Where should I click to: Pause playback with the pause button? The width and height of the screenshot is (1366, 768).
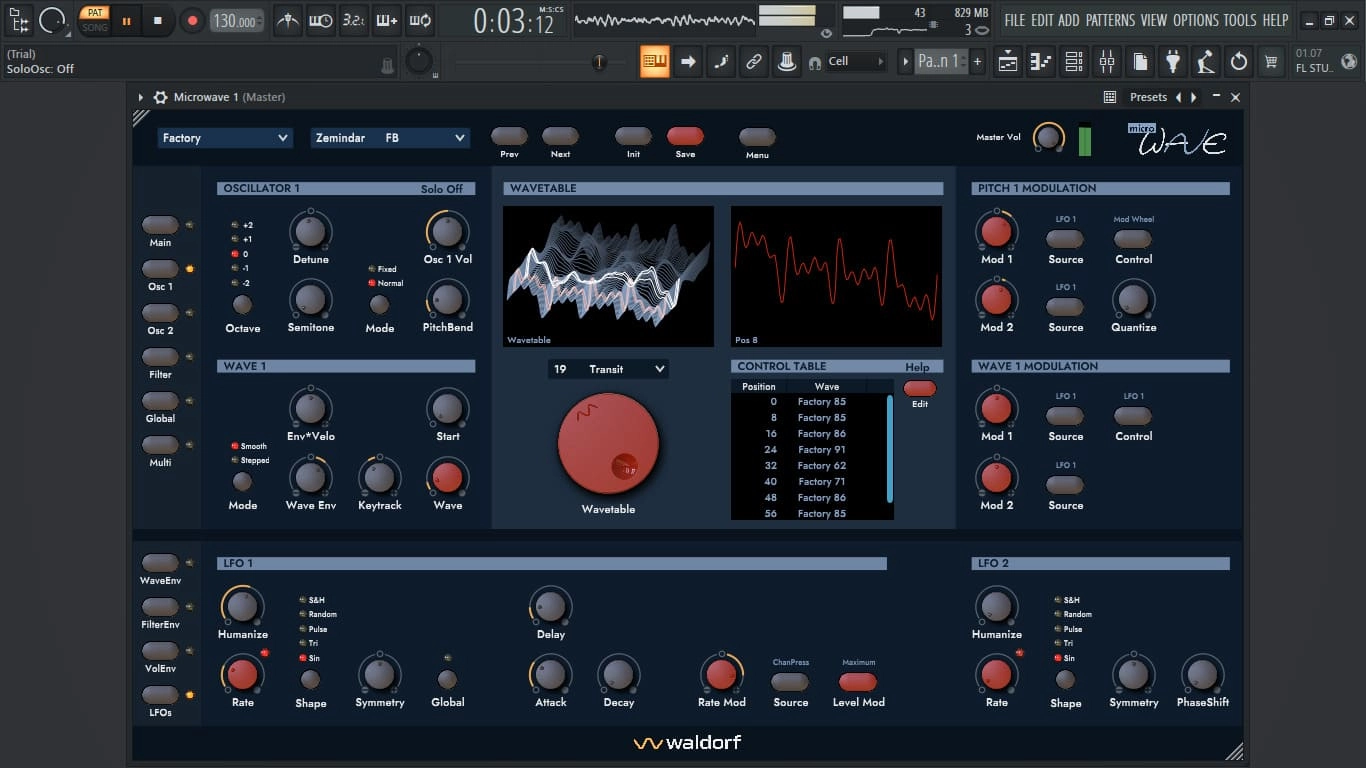[x=126, y=20]
